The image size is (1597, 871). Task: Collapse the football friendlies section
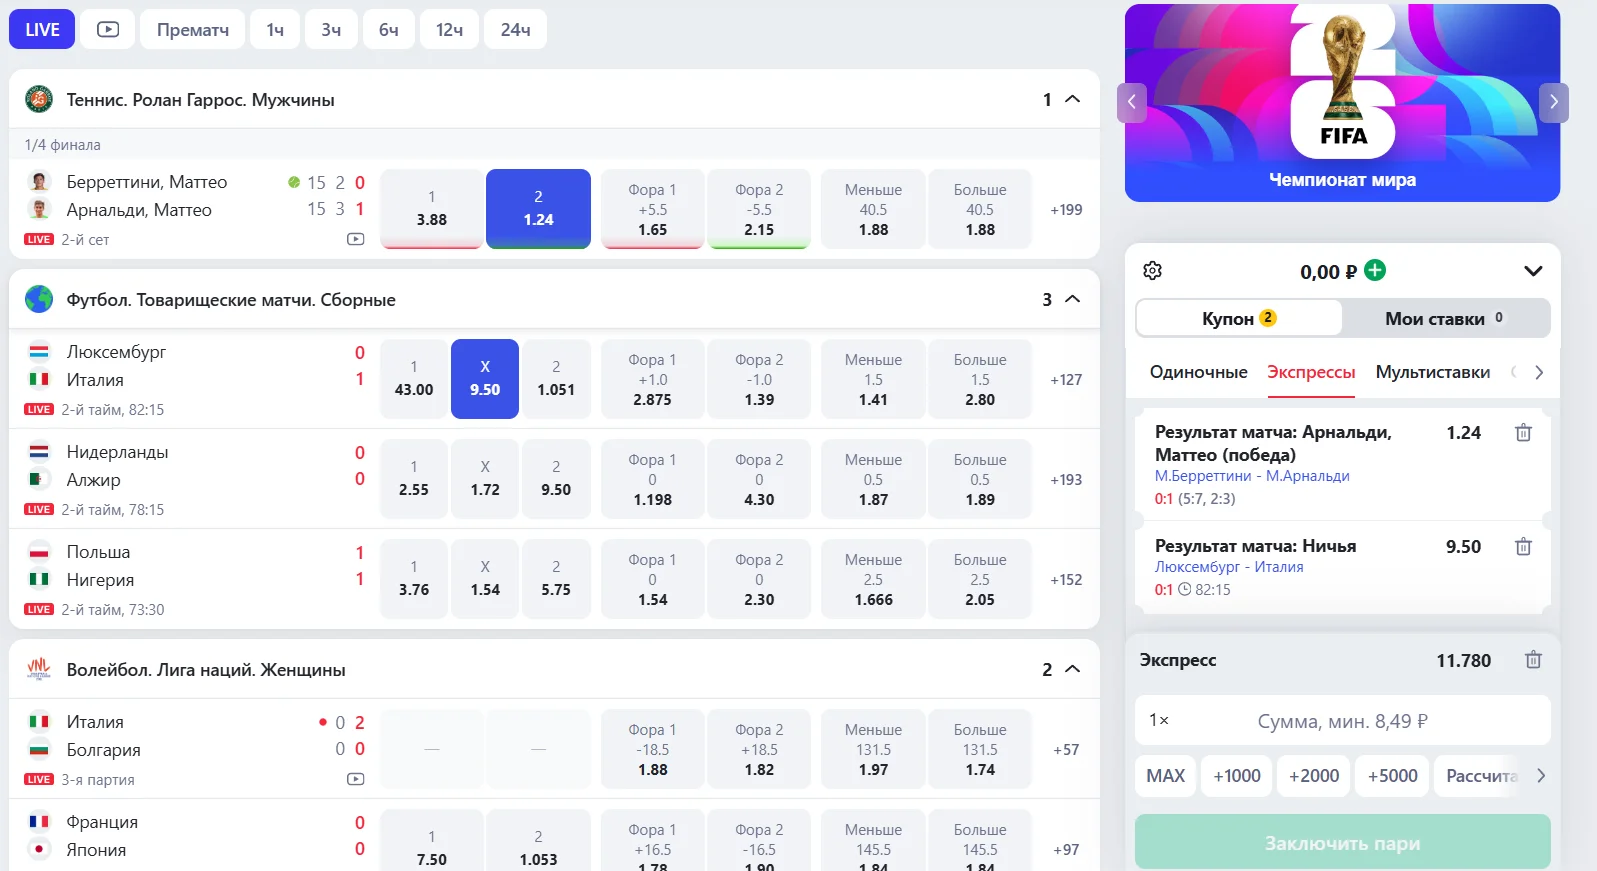click(1073, 299)
